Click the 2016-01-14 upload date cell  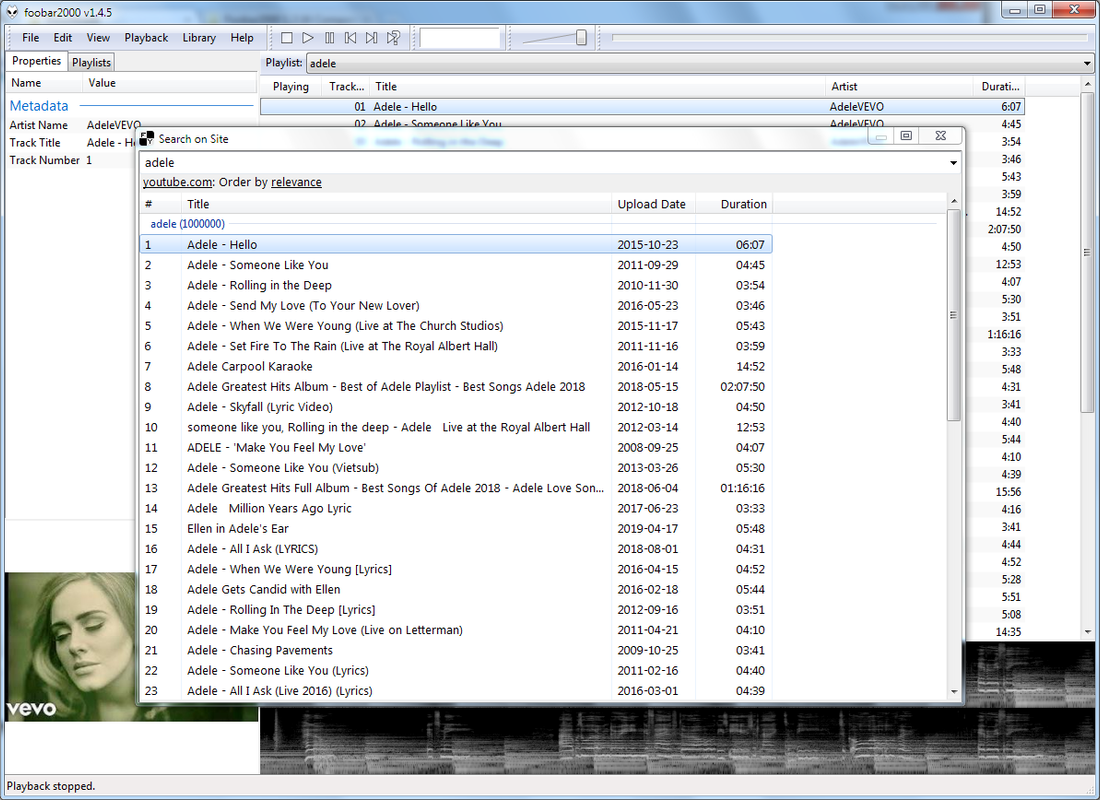click(x=648, y=366)
